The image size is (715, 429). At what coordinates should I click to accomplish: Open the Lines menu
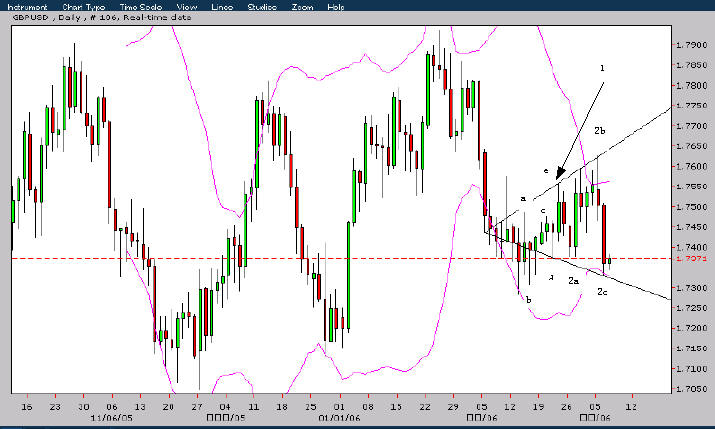(x=223, y=7)
